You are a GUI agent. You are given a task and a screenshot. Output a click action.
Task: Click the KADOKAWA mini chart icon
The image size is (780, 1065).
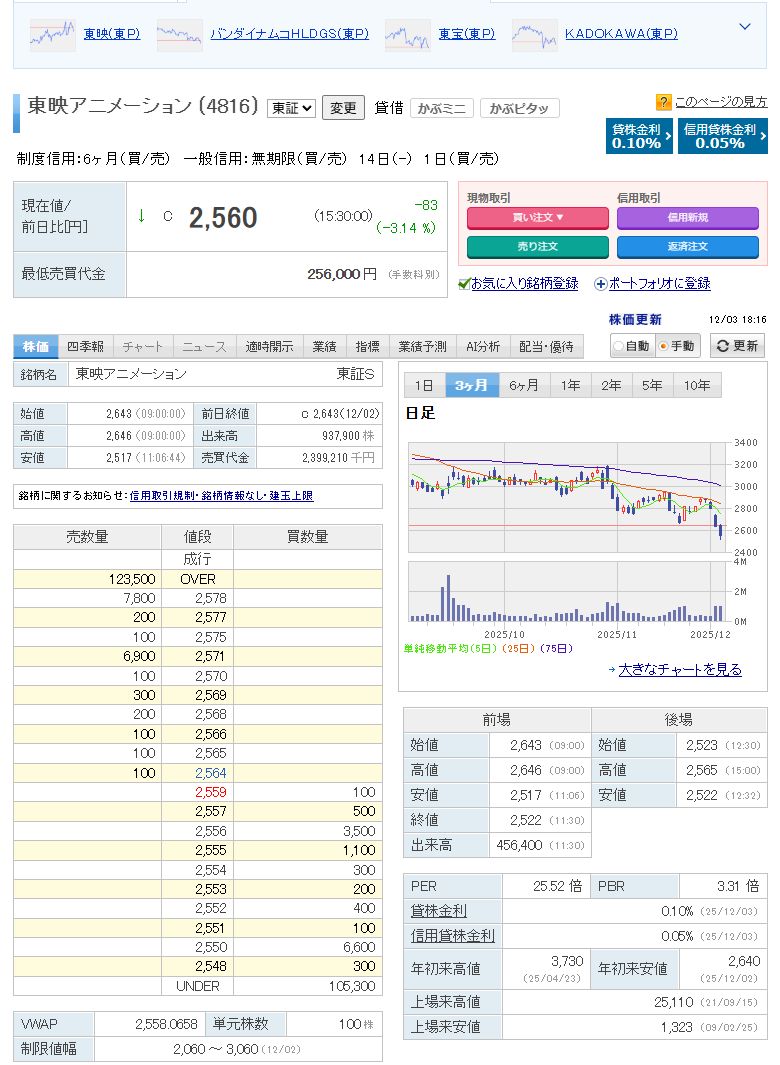click(534, 35)
